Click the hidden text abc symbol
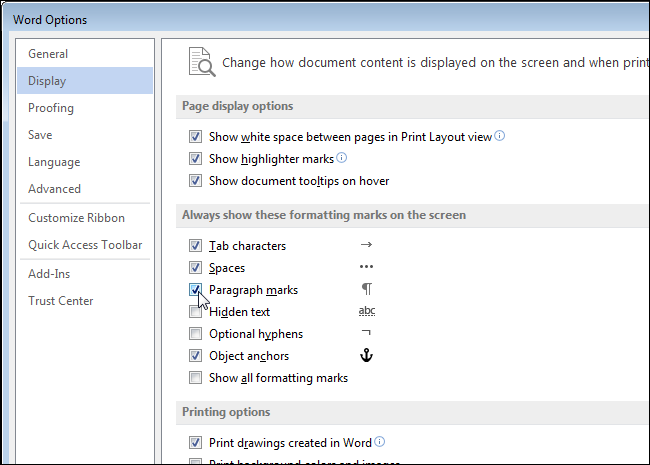This screenshot has width=650, height=465. tap(366, 312)
